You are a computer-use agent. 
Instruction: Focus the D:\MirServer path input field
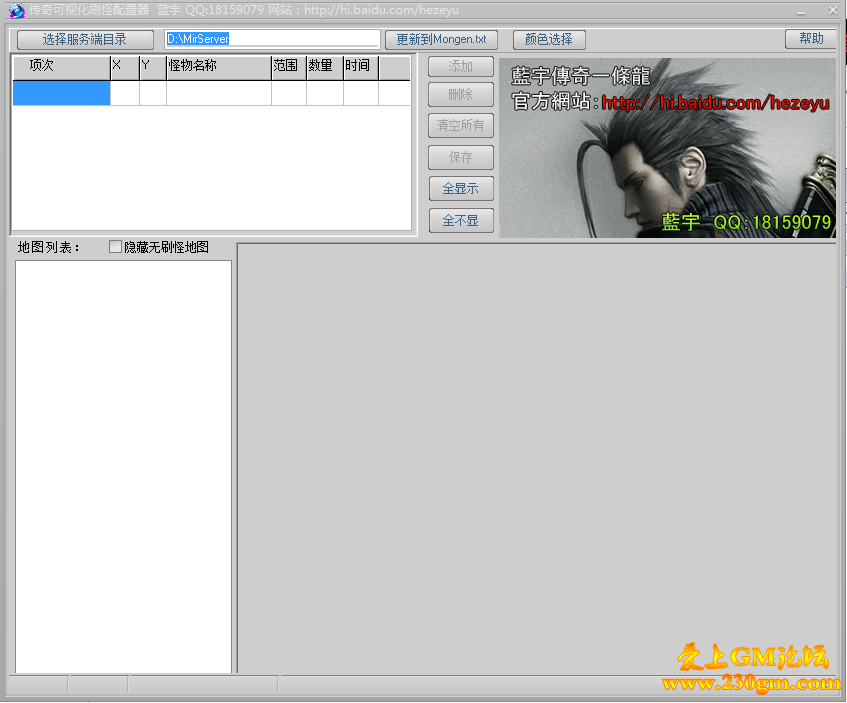(273, 39)
